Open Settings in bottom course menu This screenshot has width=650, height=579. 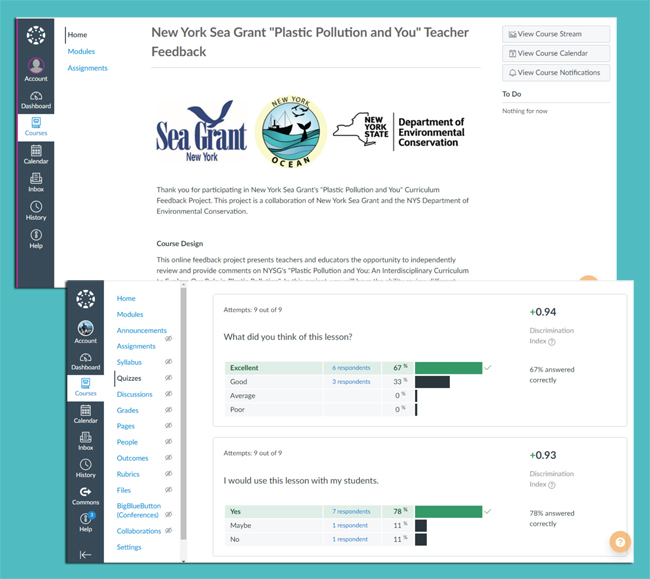click(x=129, y=547)
